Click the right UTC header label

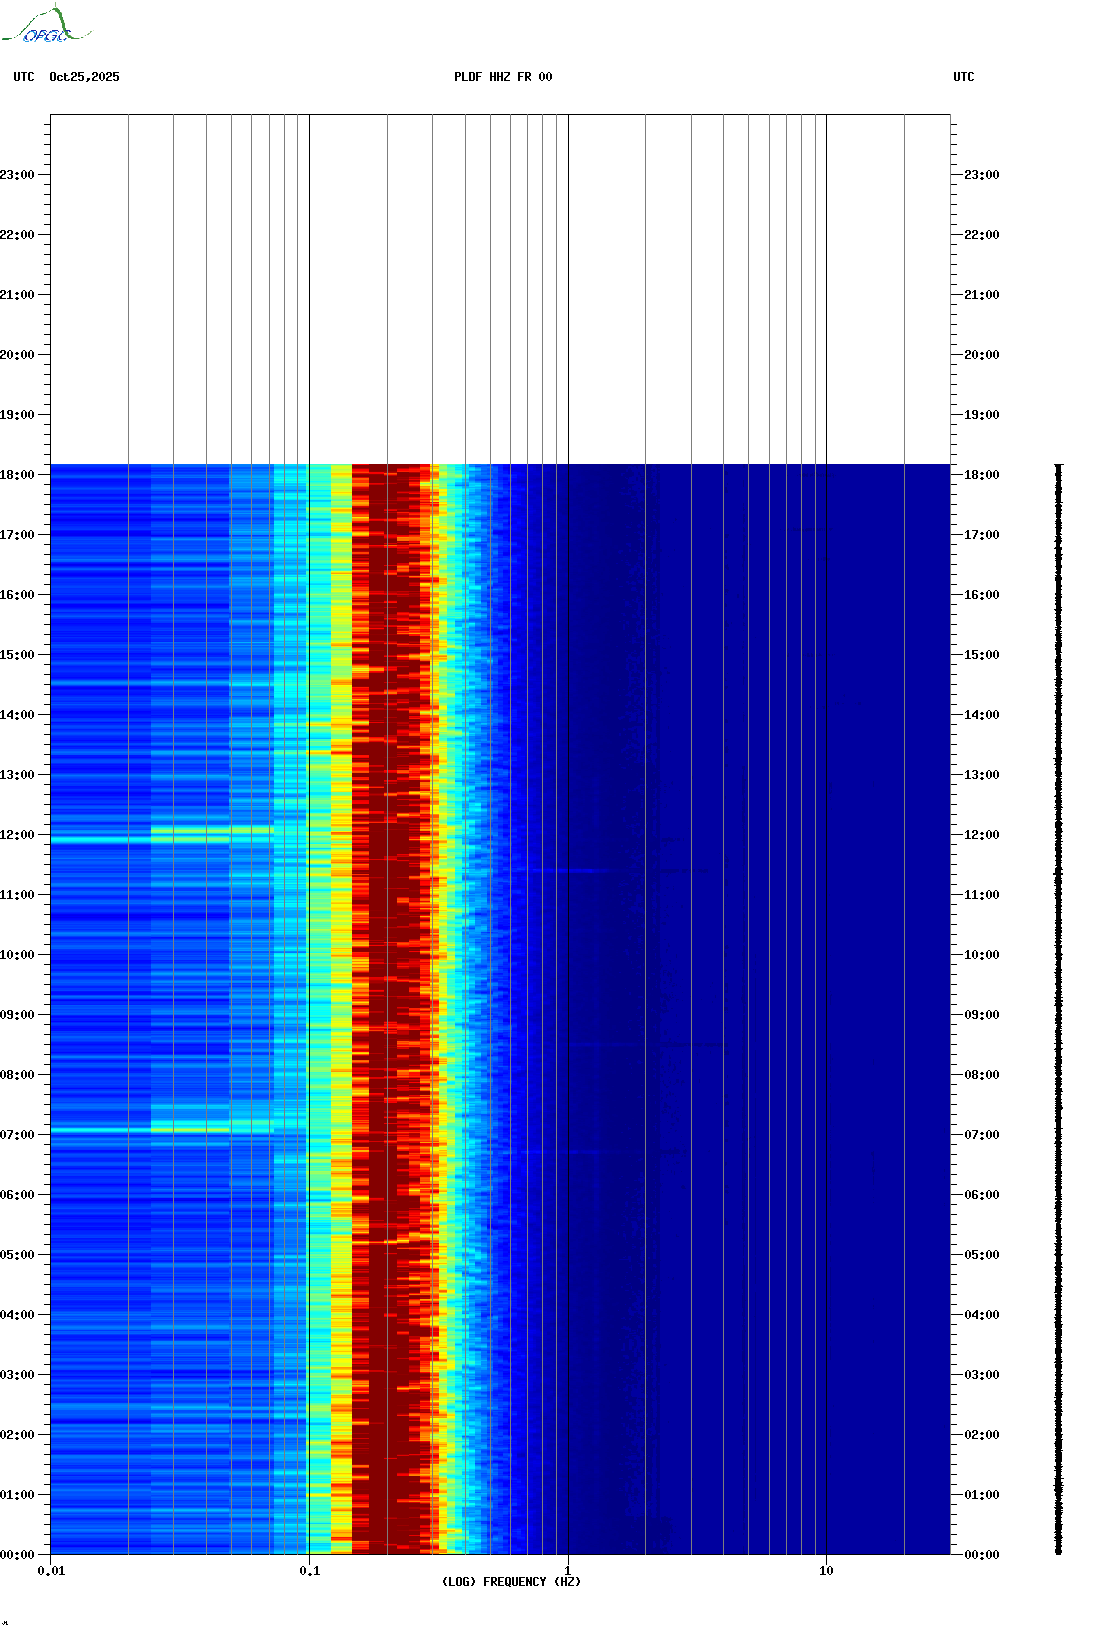pos(964,77)
